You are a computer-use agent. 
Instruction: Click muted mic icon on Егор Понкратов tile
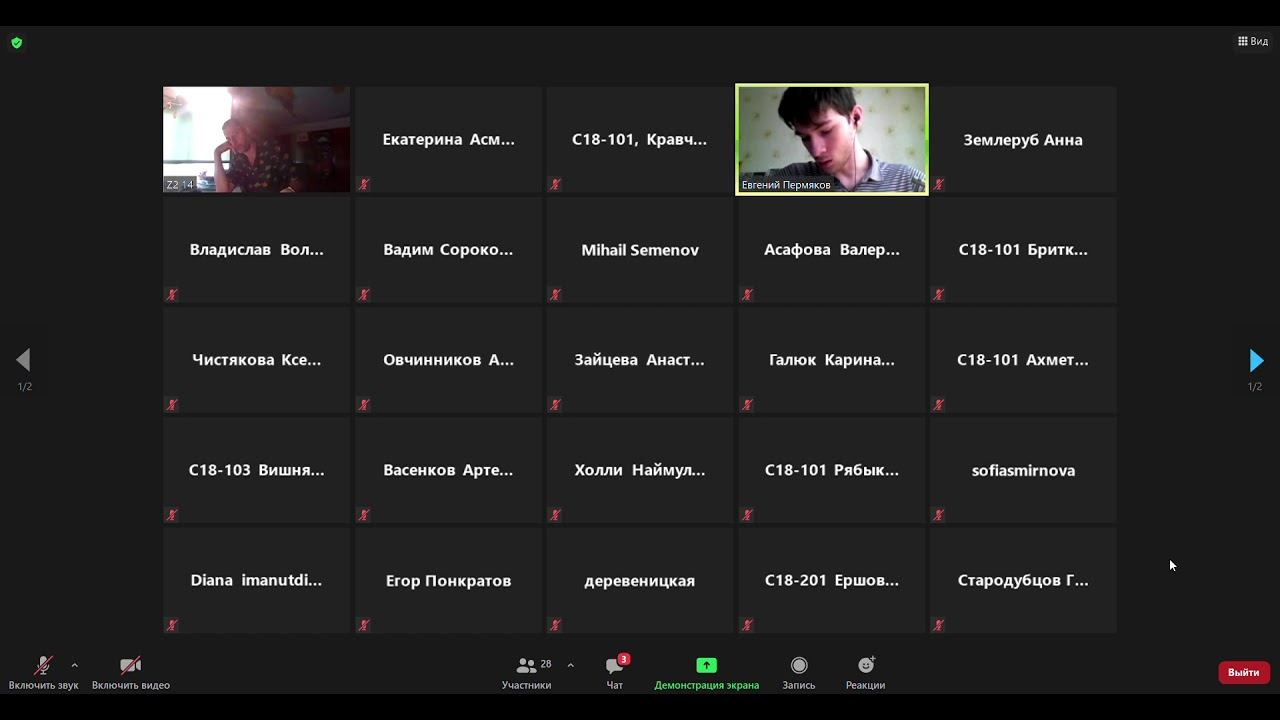tap(364, 625)
